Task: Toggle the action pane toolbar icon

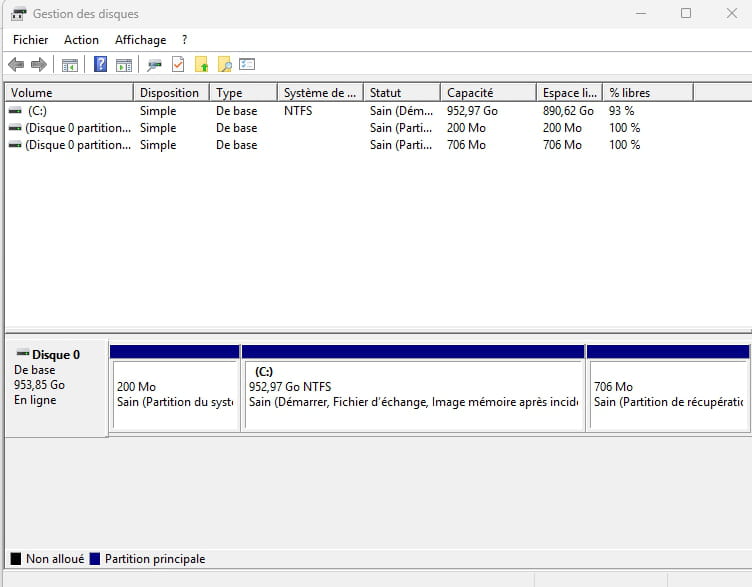Action: point(123,65)
